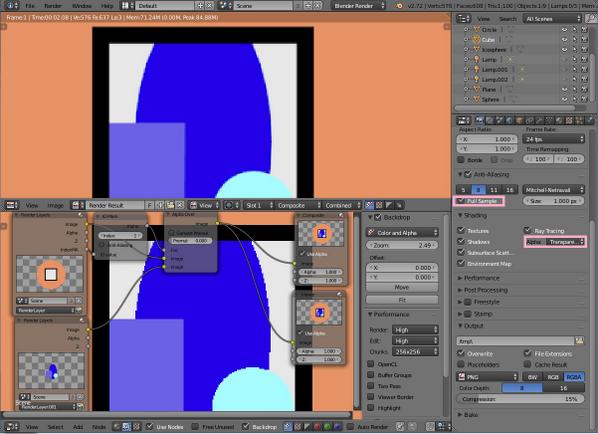Open the Render menu in the top bar
The height and width of the screenshot is (434, 598).
point(53,6)
